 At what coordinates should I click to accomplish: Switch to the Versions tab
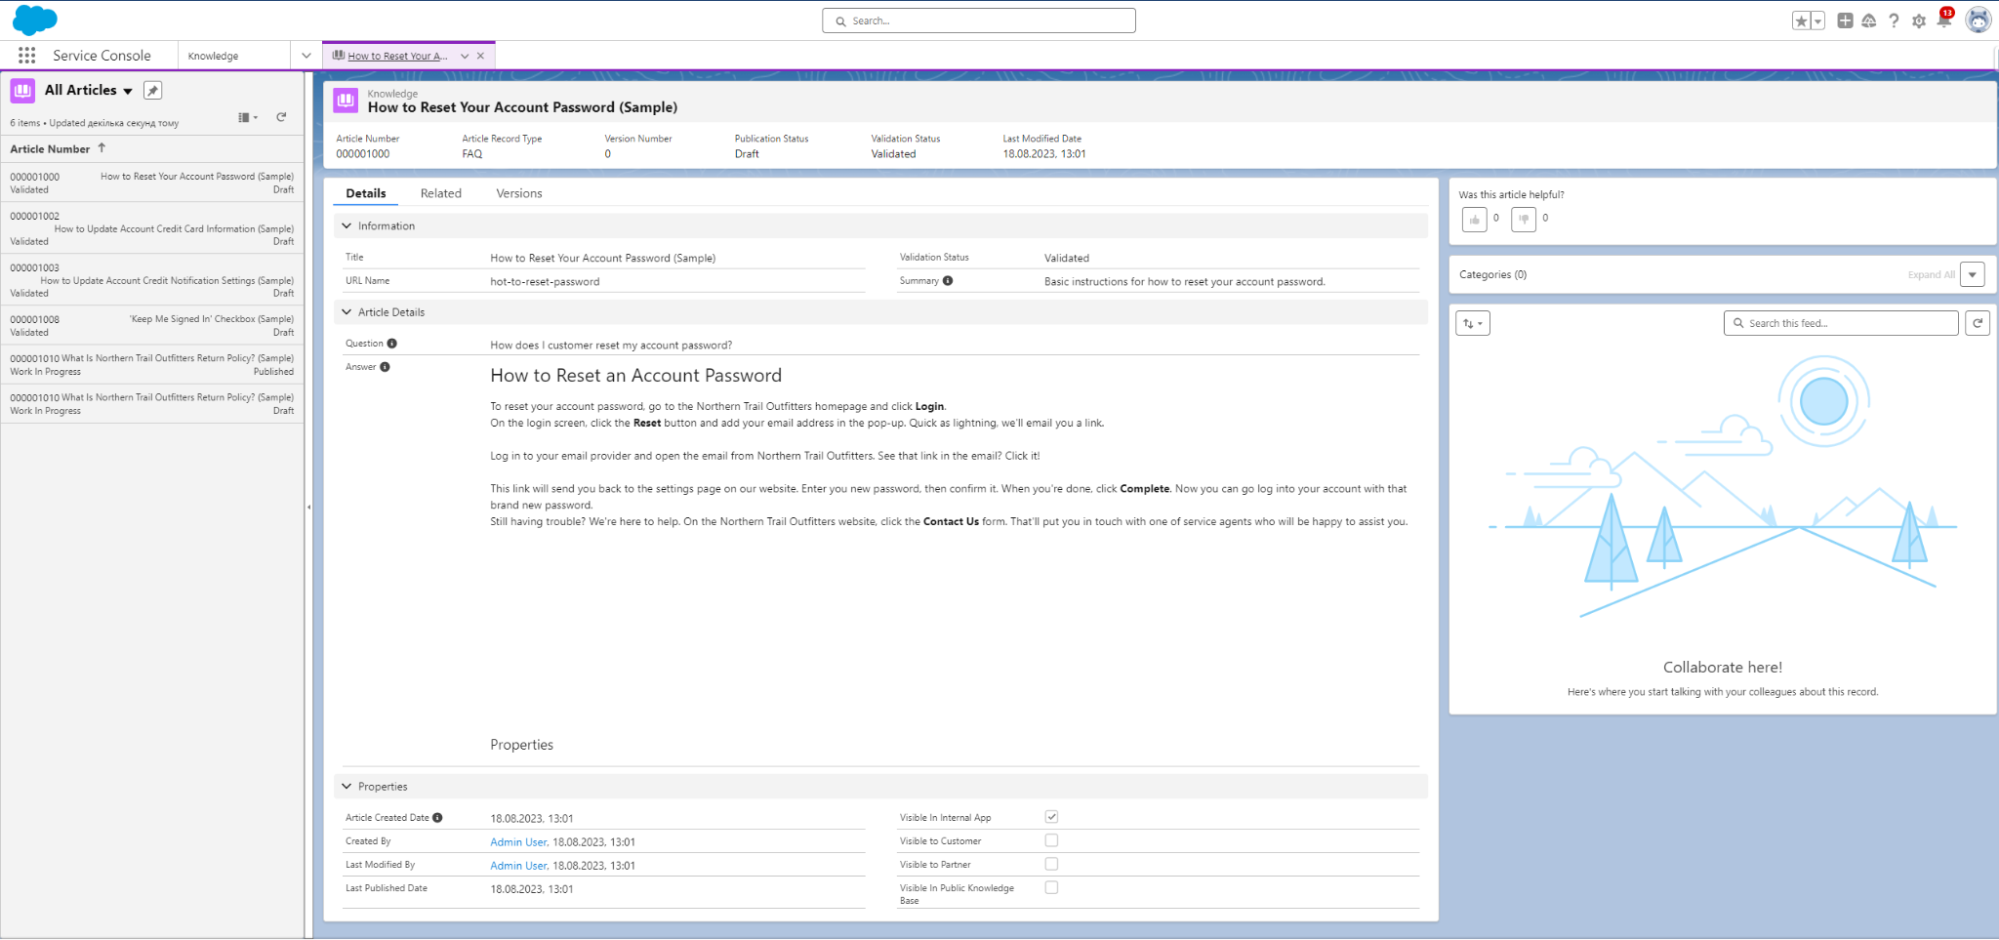click(x=518, y=192)
